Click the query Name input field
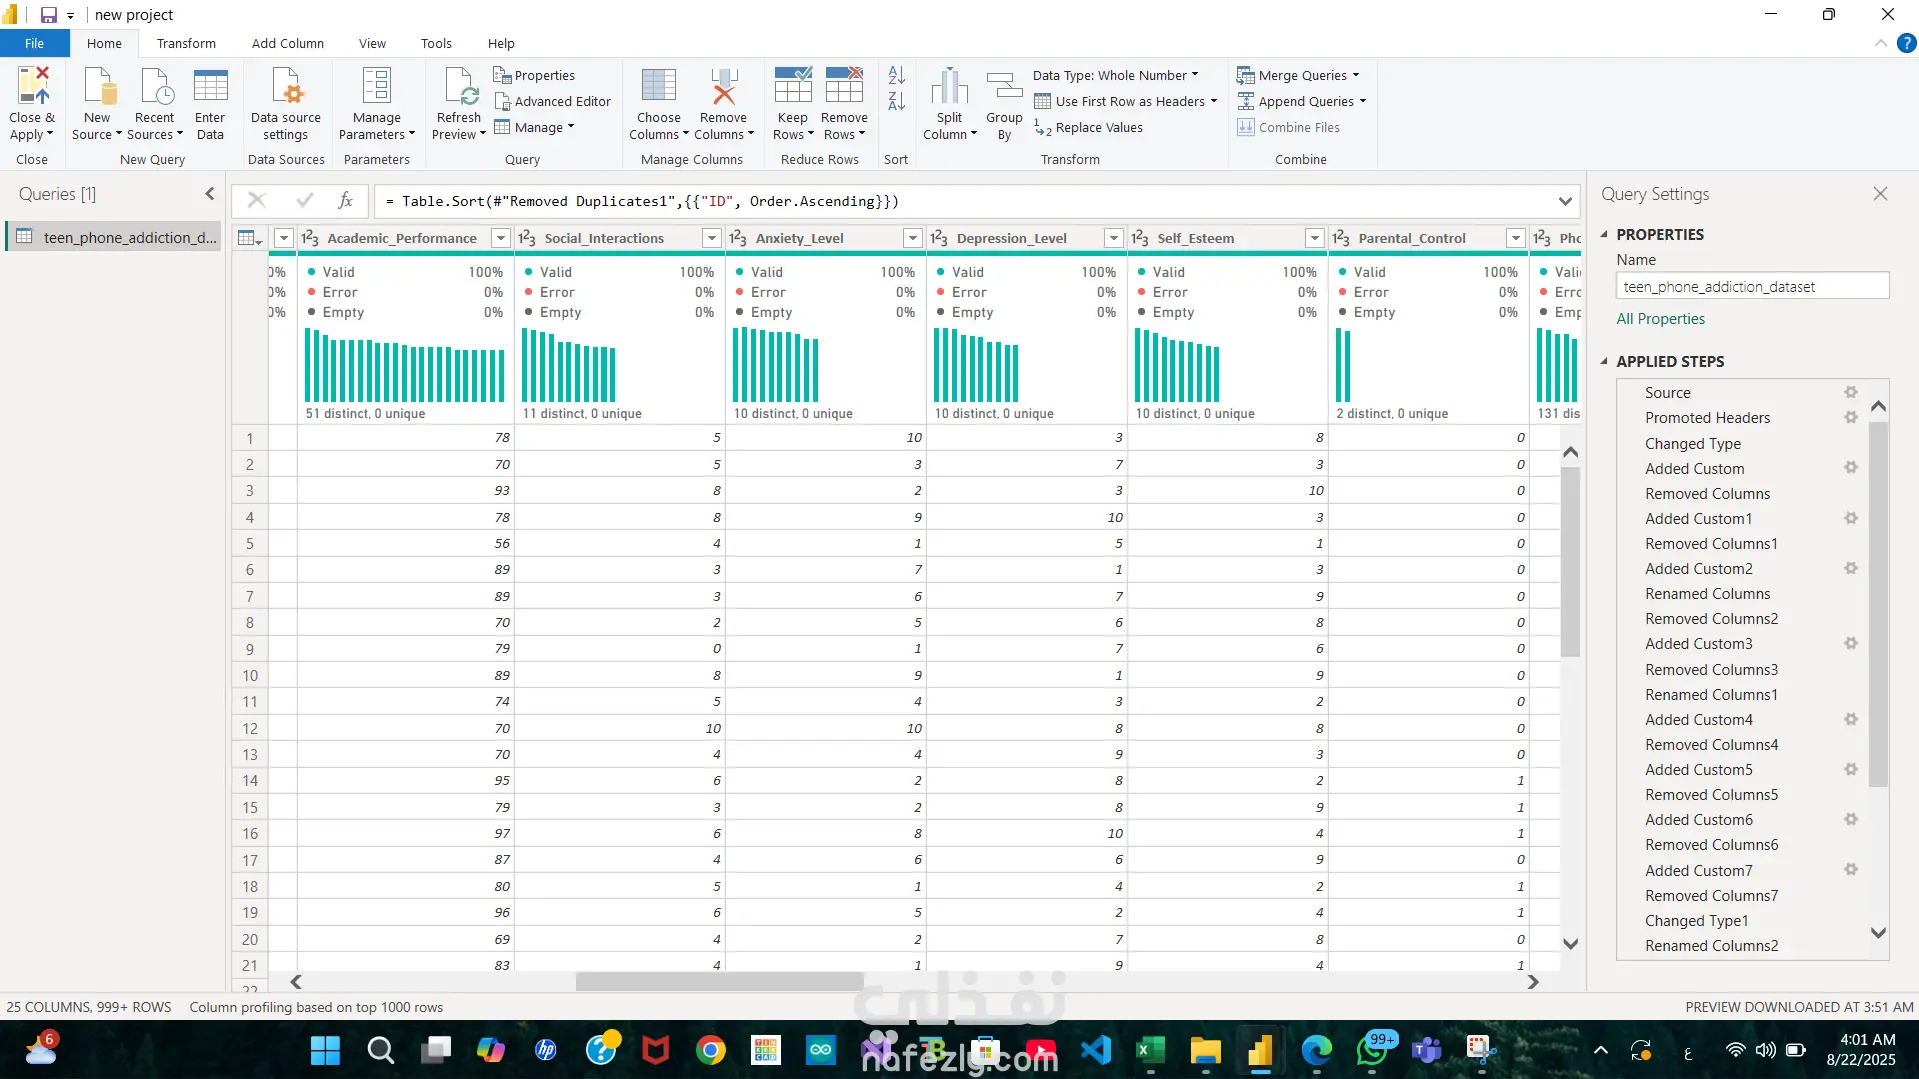1919x1079 pixels. pos(1751,287)
